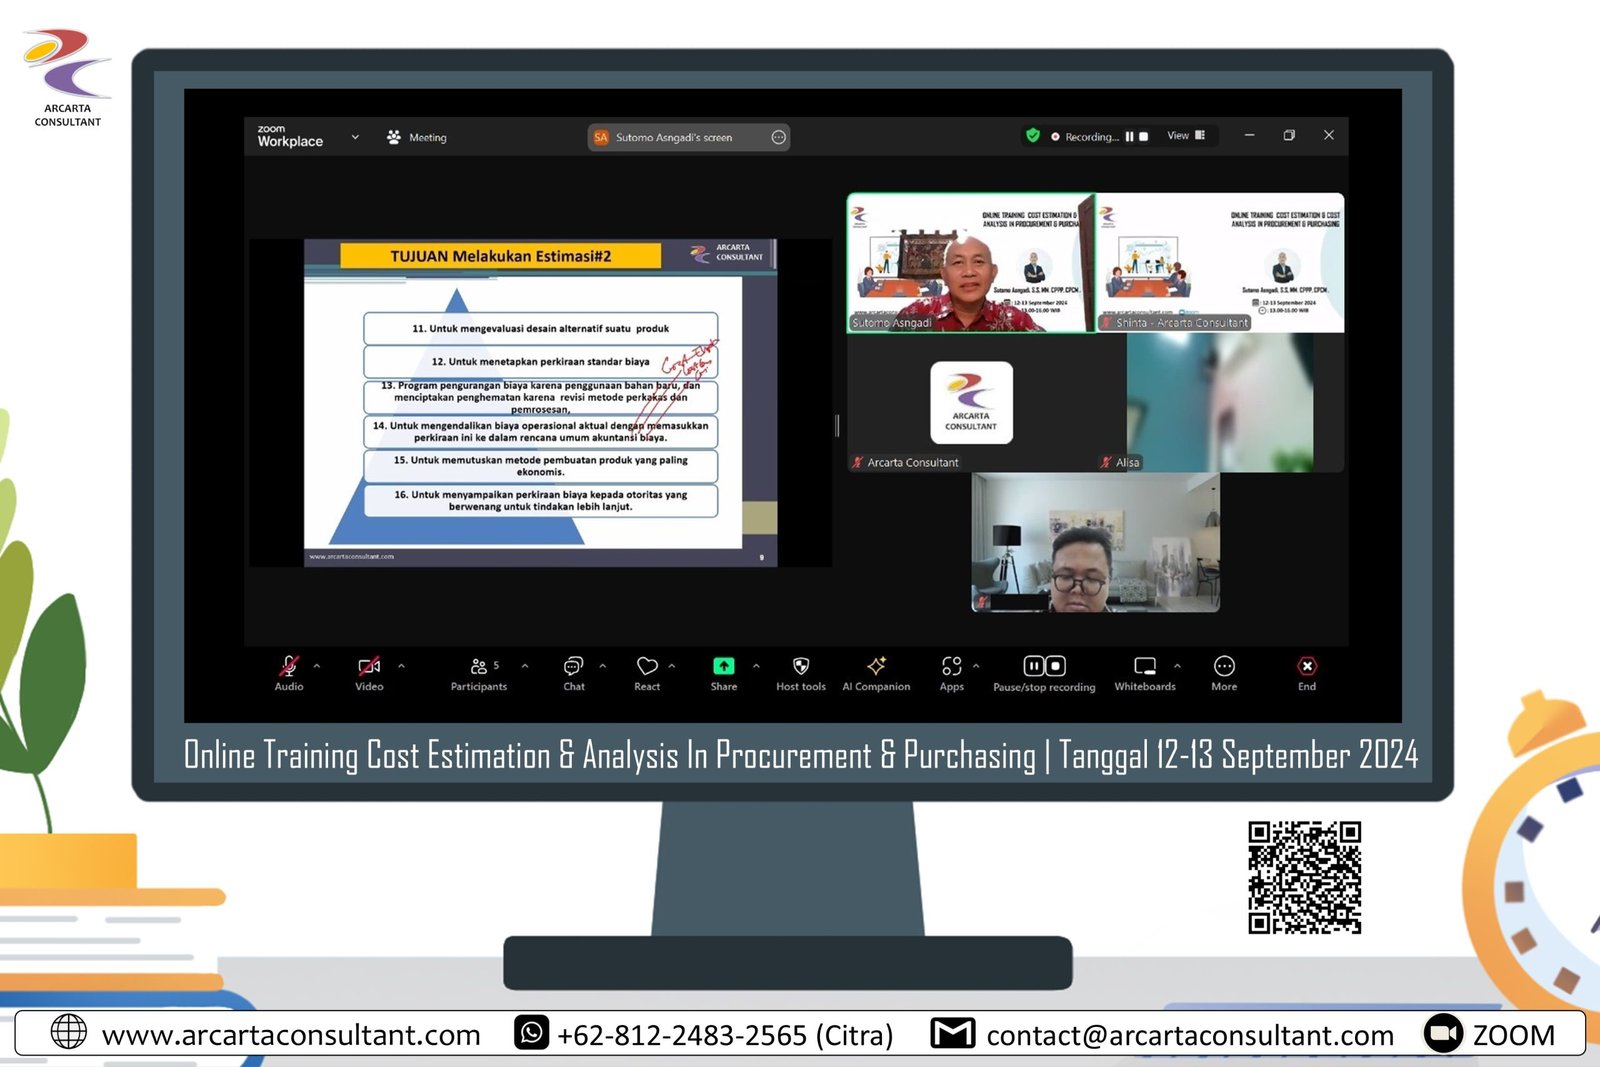The image size is (1600, 1067).
Task: Open the React heart icon
Action: [647, 667]
